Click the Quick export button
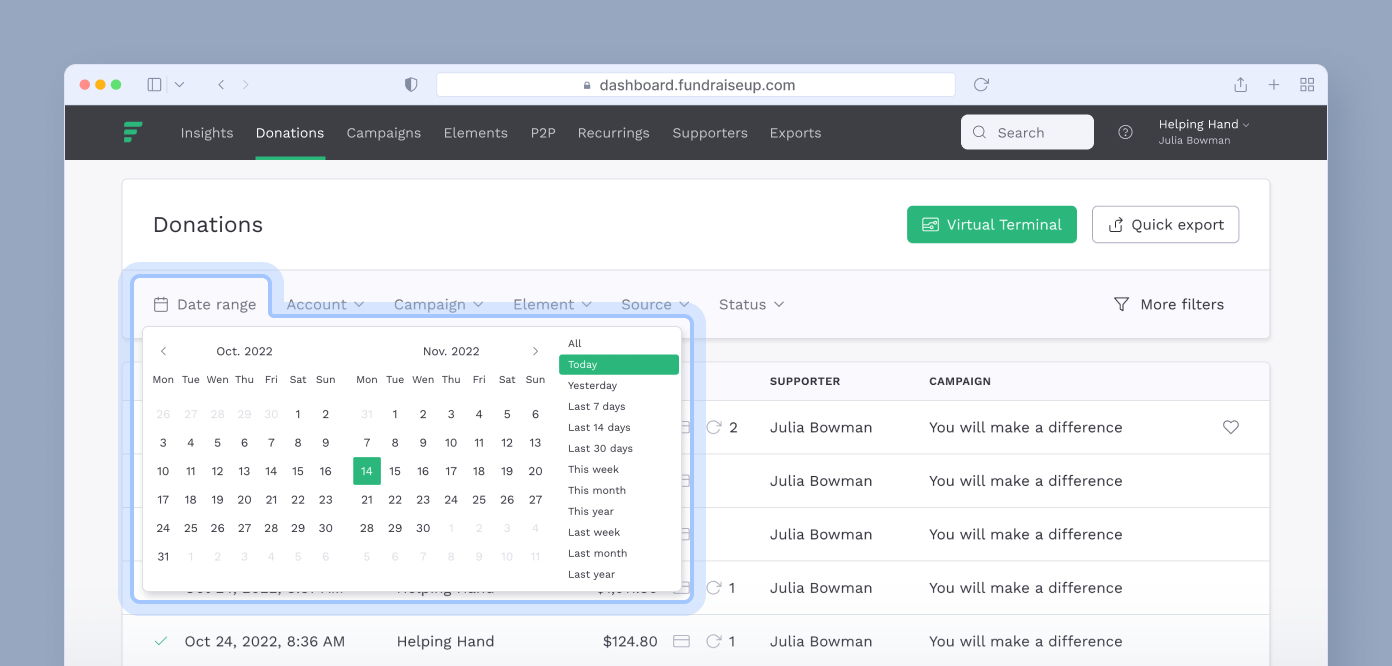Image resolution: width=1392 pixels, height=666 pixels. point(1165,224)
